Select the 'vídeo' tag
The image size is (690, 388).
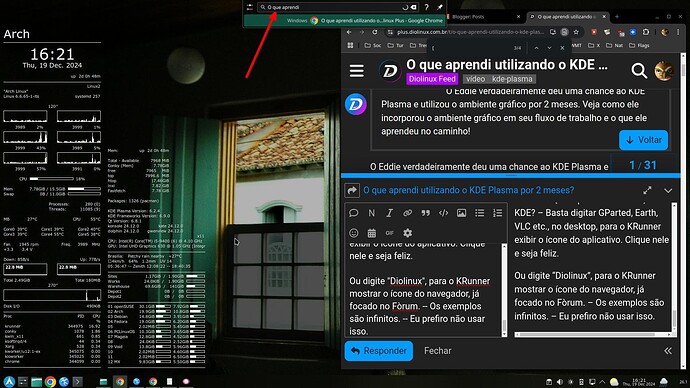475,79
